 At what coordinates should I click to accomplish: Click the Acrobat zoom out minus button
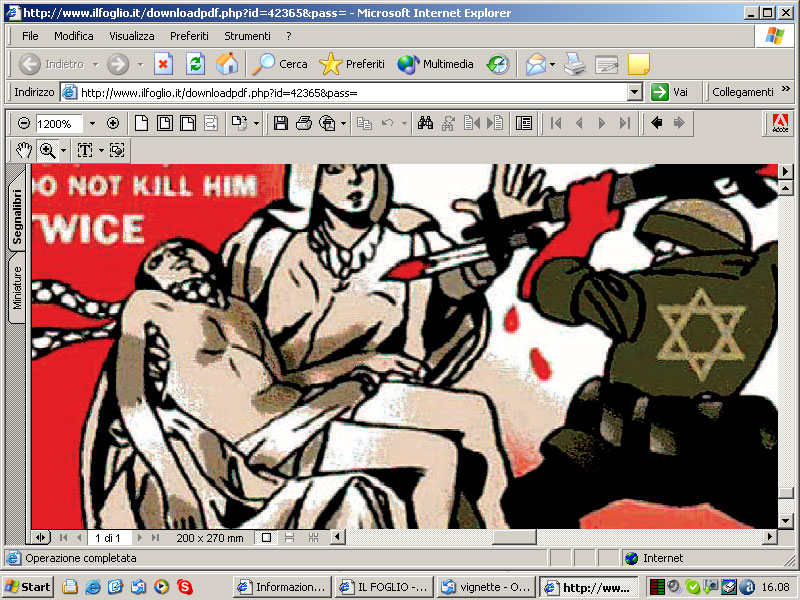pos(23,123)
